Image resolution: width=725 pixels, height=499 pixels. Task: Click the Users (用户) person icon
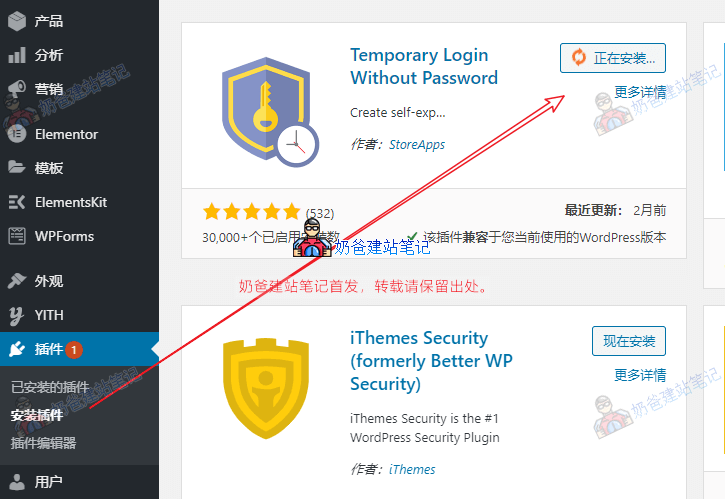[x=17, y=482]
